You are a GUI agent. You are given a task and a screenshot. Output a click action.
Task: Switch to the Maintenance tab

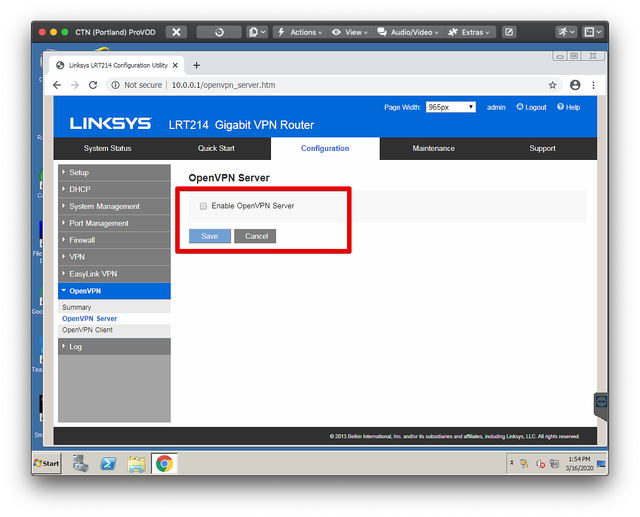tap(433, 149)
